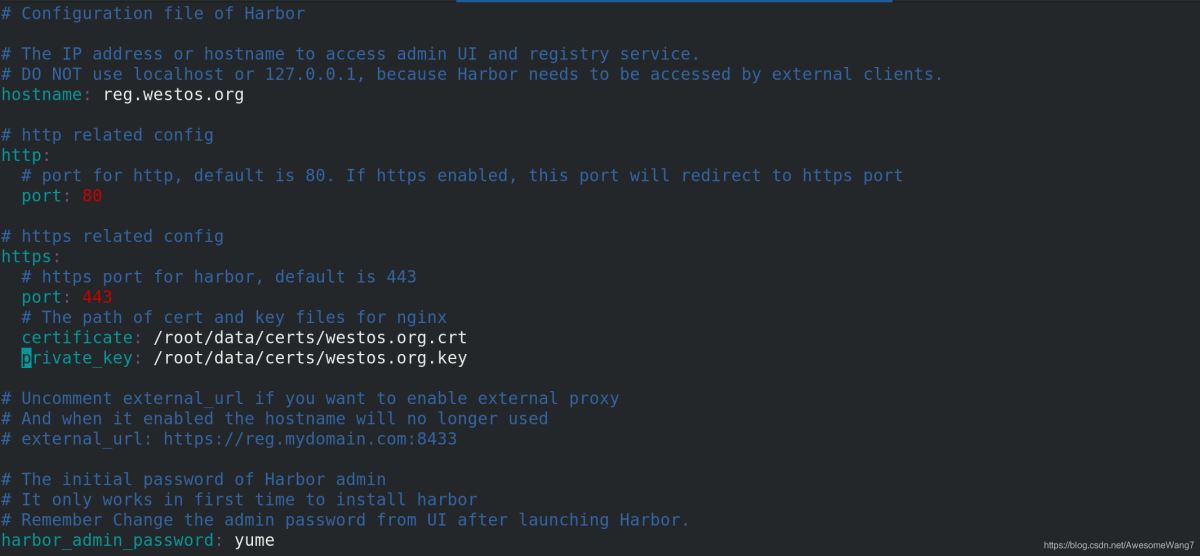Click the Configuration file of Harbor comment
This screenshot has width=1200, height=556.
point(153,14)
